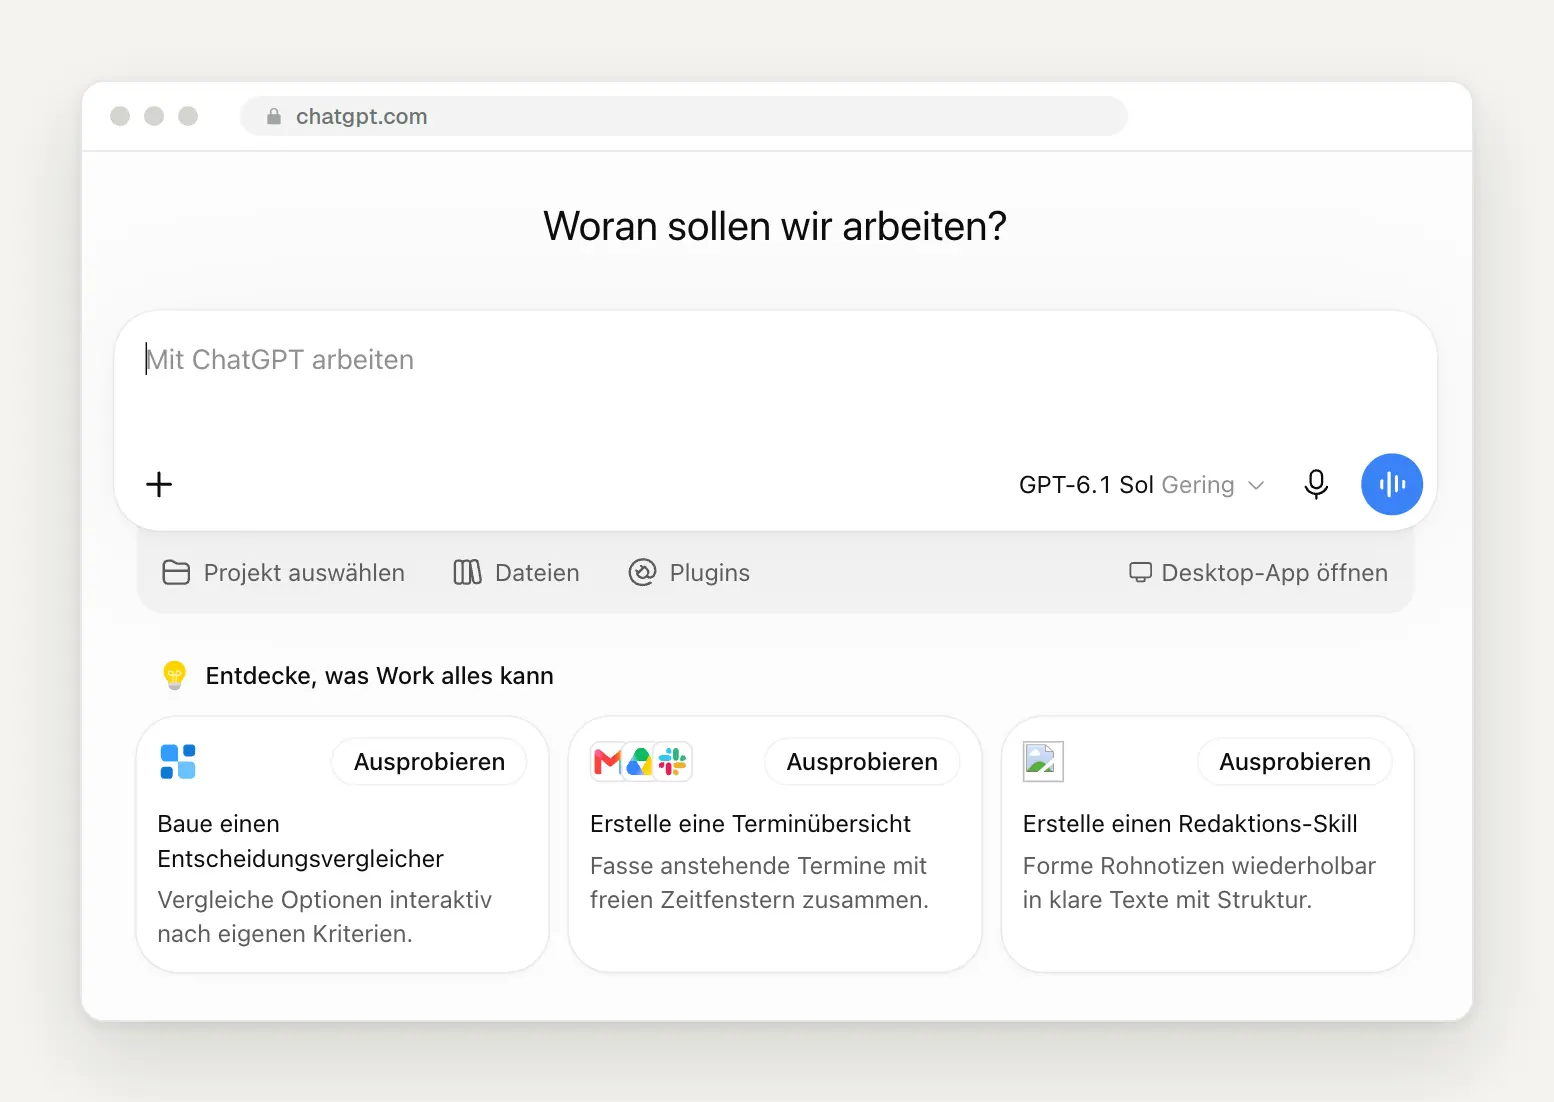Click Desktop-App öffnen link
This screenshot has height=1102, width=1554.
pyautogui.click(x=1259, y=573)
